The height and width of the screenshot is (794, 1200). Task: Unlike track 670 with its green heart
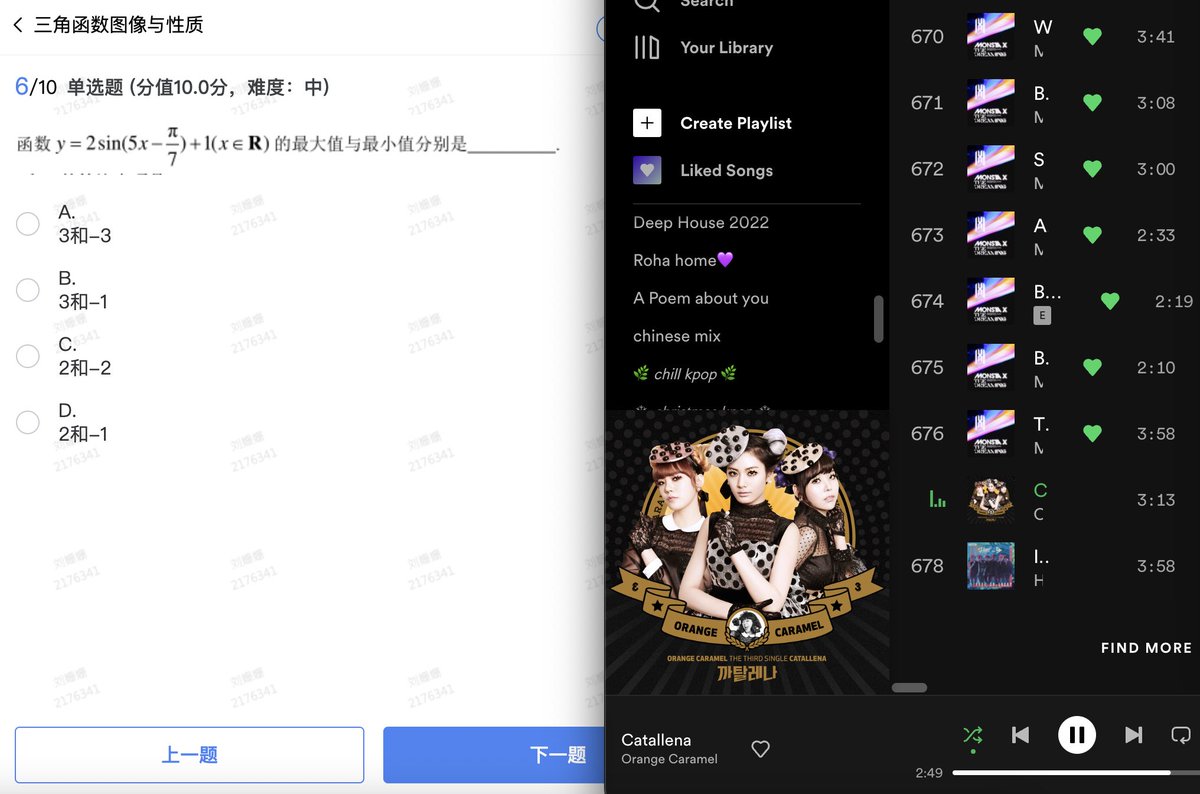pos(1092,37)
